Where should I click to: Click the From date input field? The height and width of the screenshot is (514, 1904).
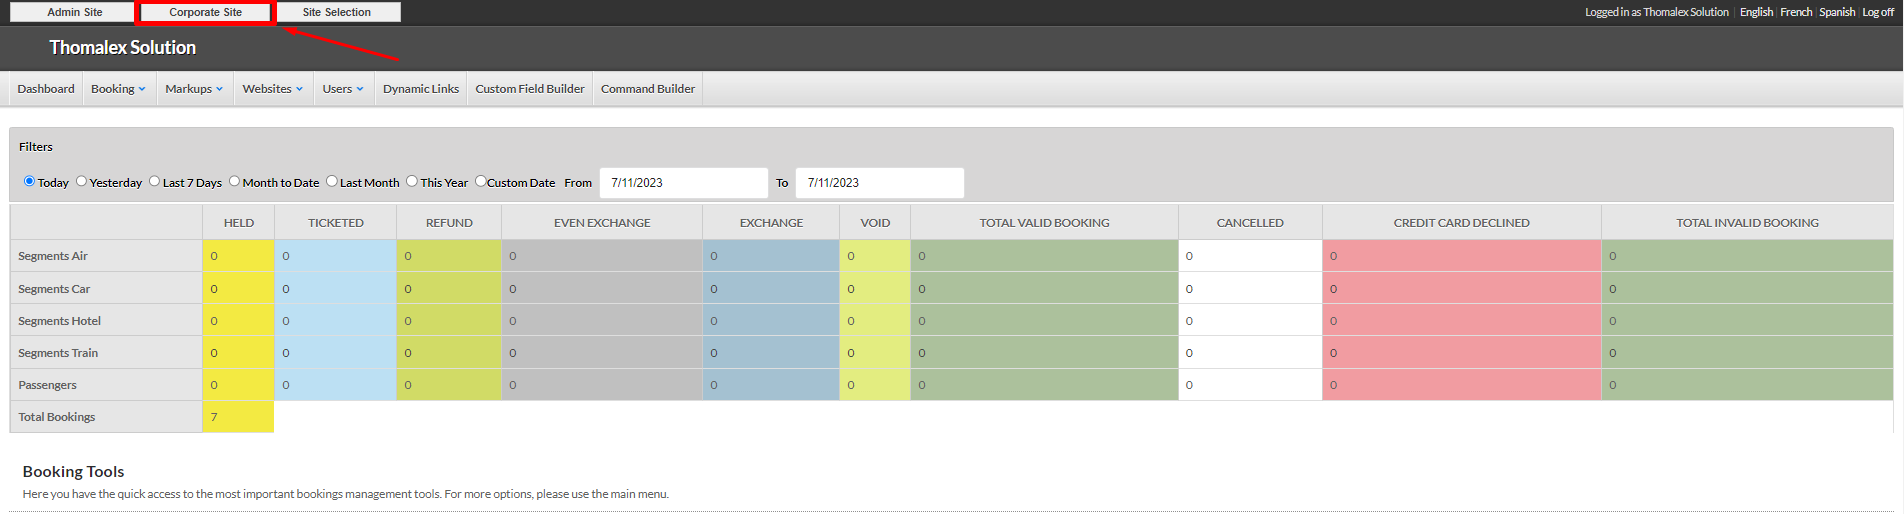(x=684, y=183)
